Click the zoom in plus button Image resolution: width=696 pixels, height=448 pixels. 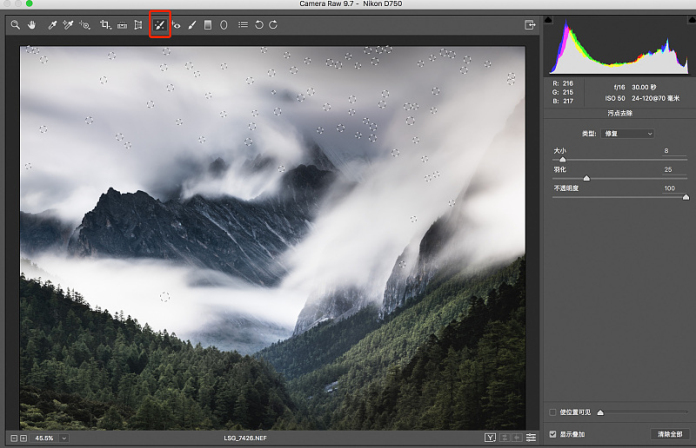click(x=24, y=438)
